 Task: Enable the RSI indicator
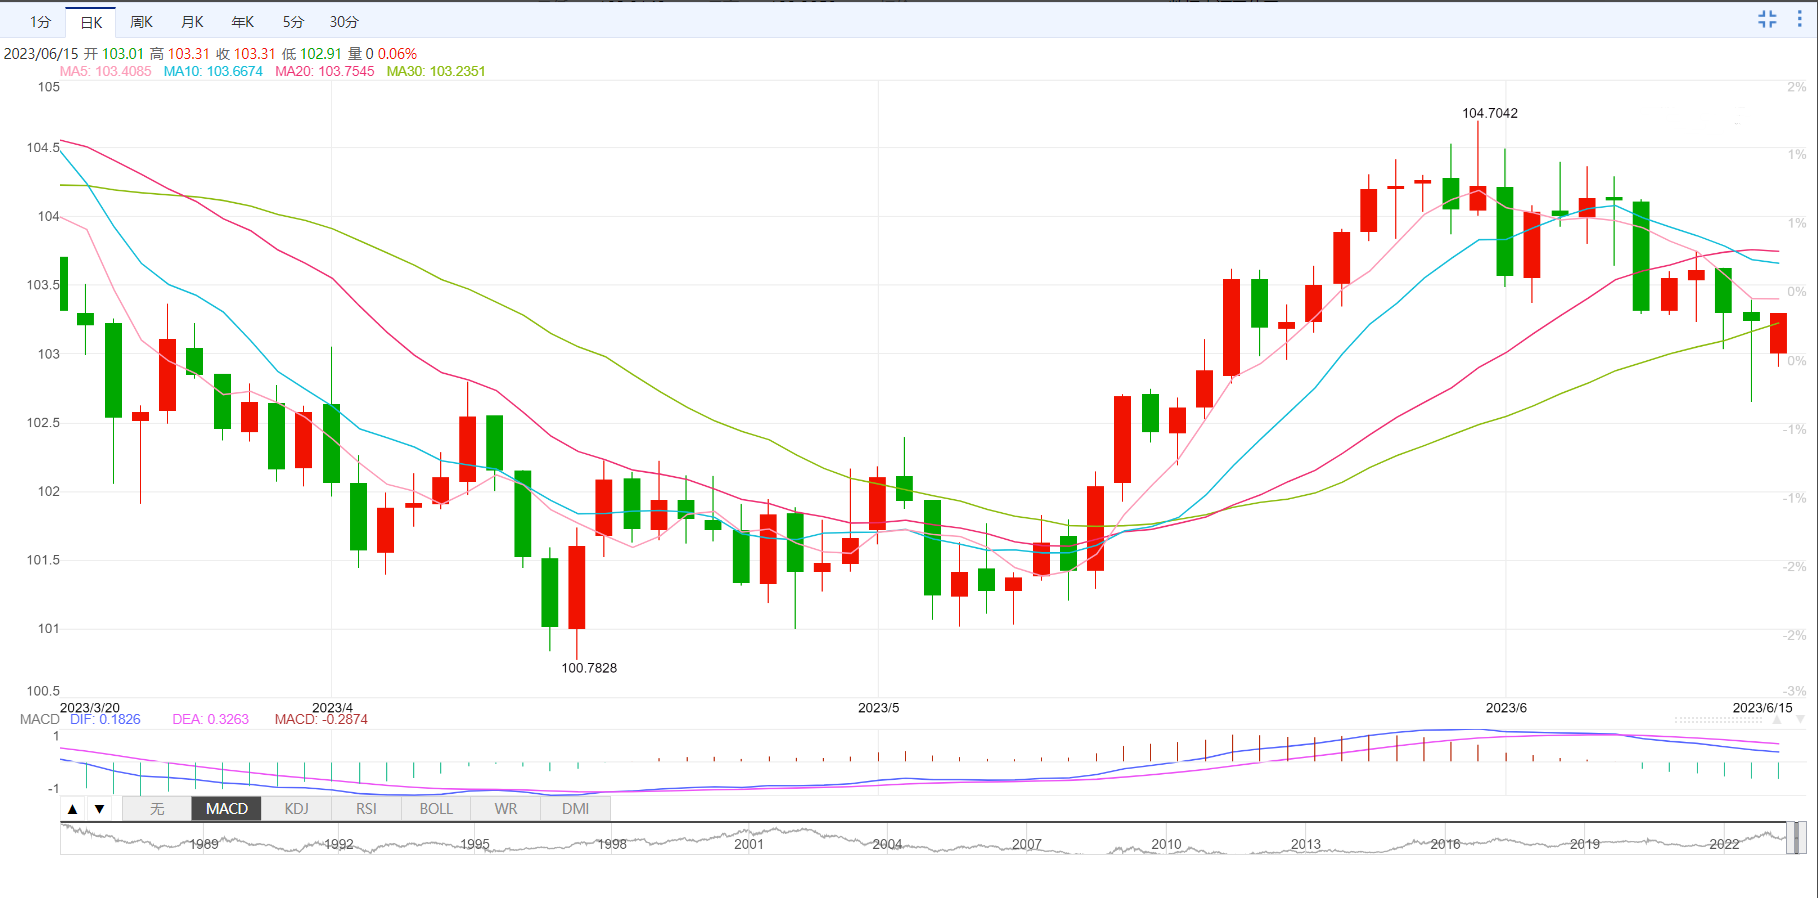pos(366,809)
